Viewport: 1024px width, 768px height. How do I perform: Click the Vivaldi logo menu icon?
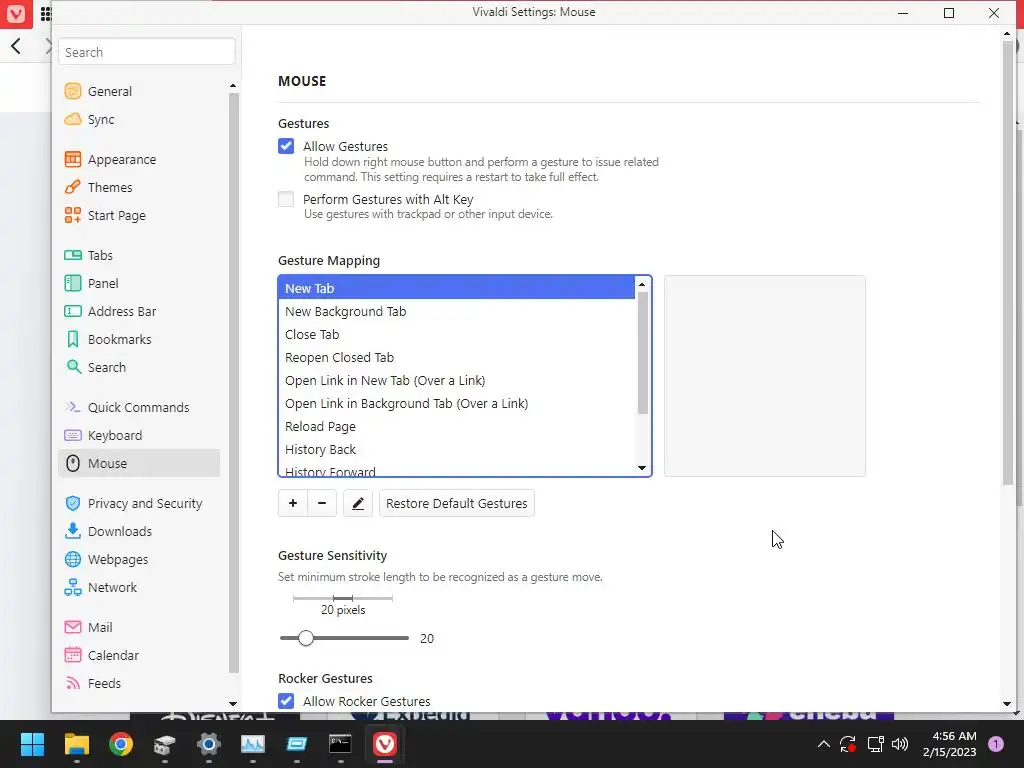[16, 14]
